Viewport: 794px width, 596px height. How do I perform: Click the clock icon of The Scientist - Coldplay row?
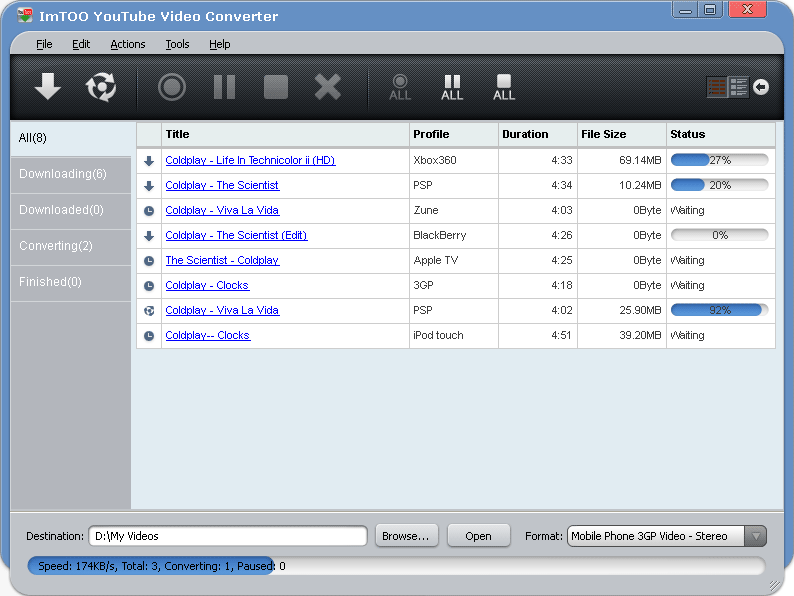(x=149, y=261)
